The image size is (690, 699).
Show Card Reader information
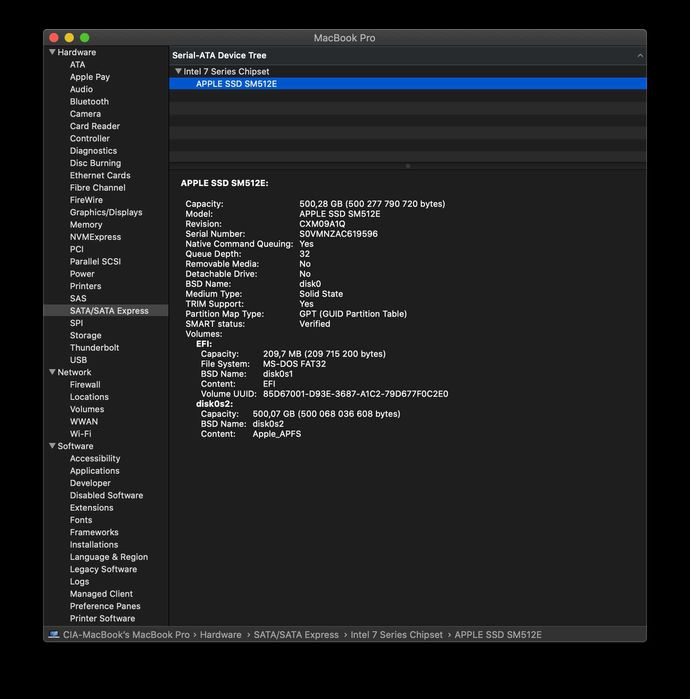tap(94, 126)
